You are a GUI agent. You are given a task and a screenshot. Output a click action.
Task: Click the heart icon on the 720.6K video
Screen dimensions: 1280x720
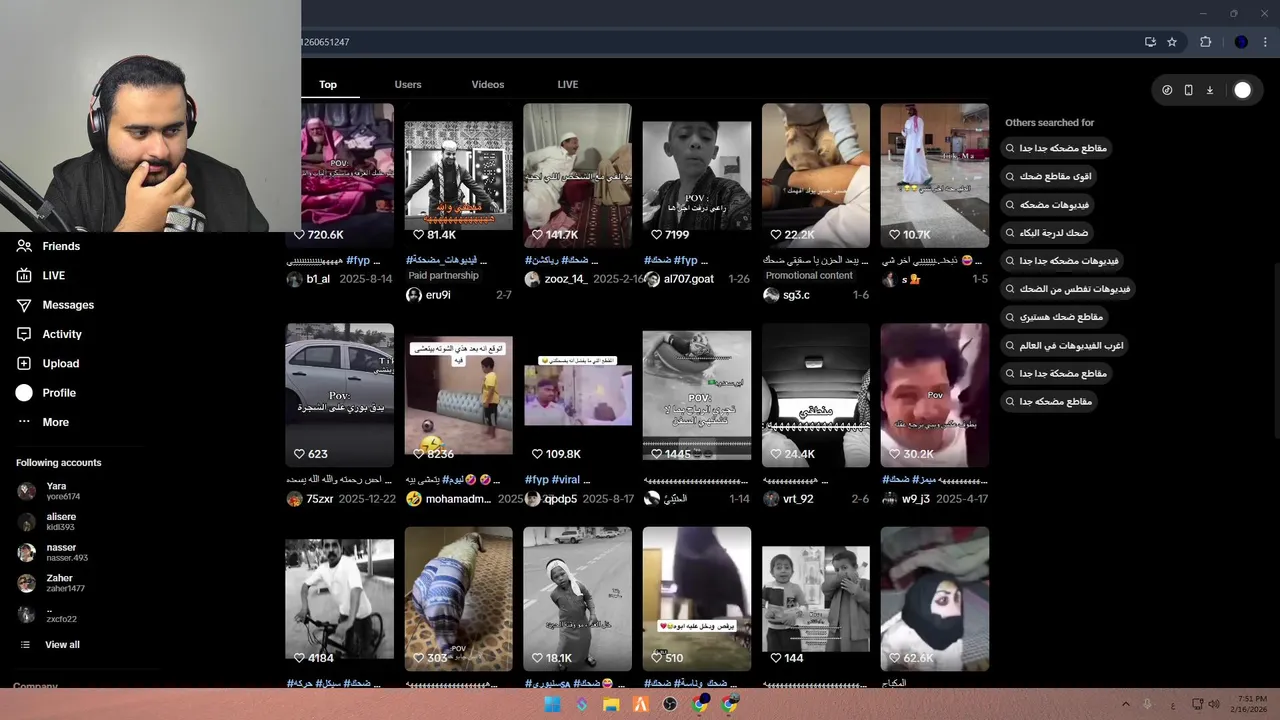tap(298, 235)
